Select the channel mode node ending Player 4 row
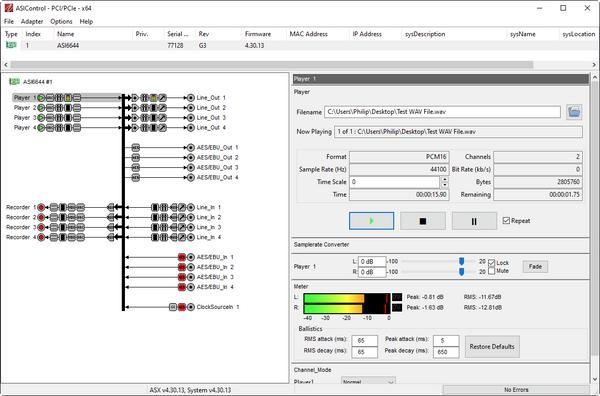 77,127
